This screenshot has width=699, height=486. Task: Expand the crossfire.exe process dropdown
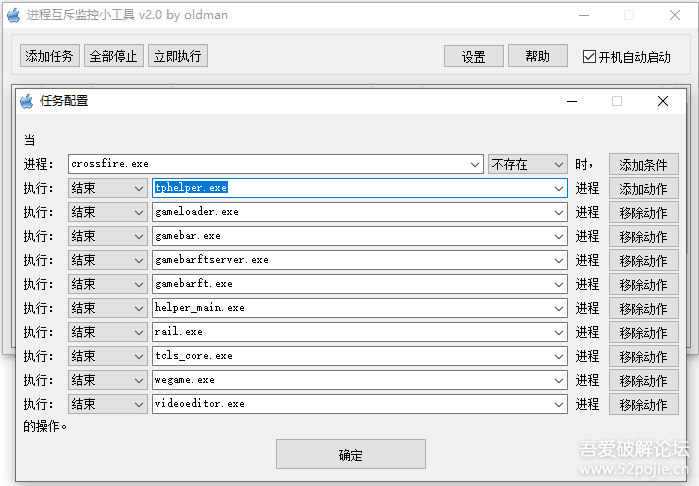(475, 165)
